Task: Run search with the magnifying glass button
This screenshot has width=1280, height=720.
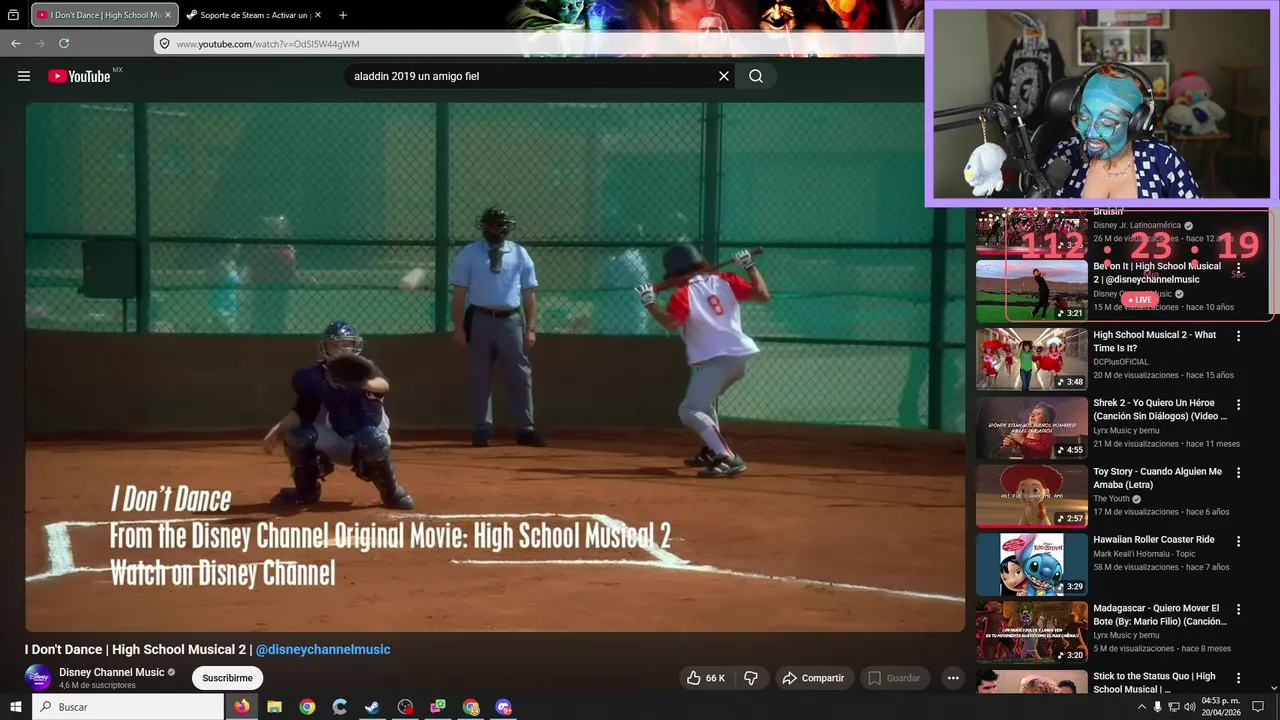Action: (x=756, y=76)
